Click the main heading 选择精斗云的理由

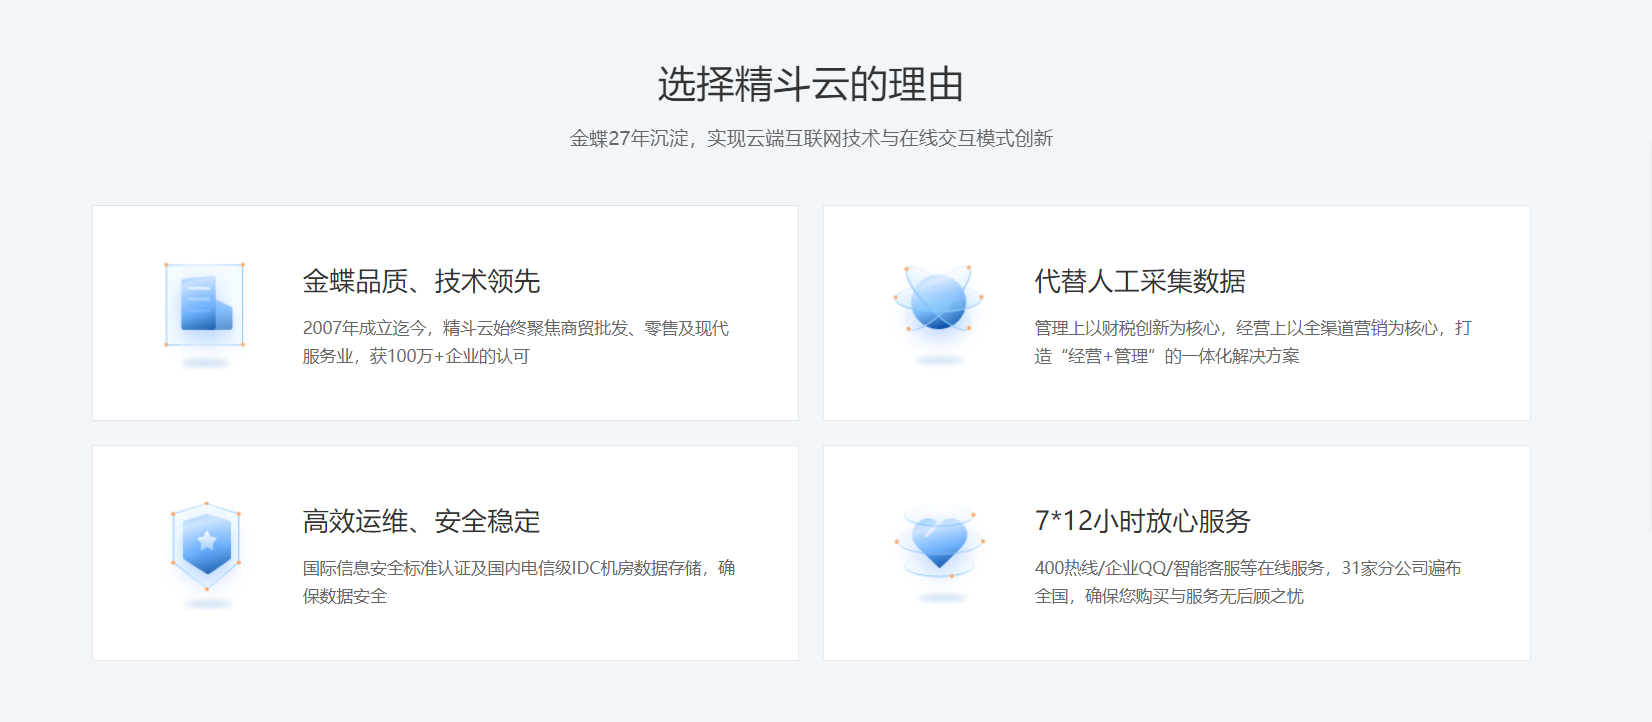tap(810, 84)
